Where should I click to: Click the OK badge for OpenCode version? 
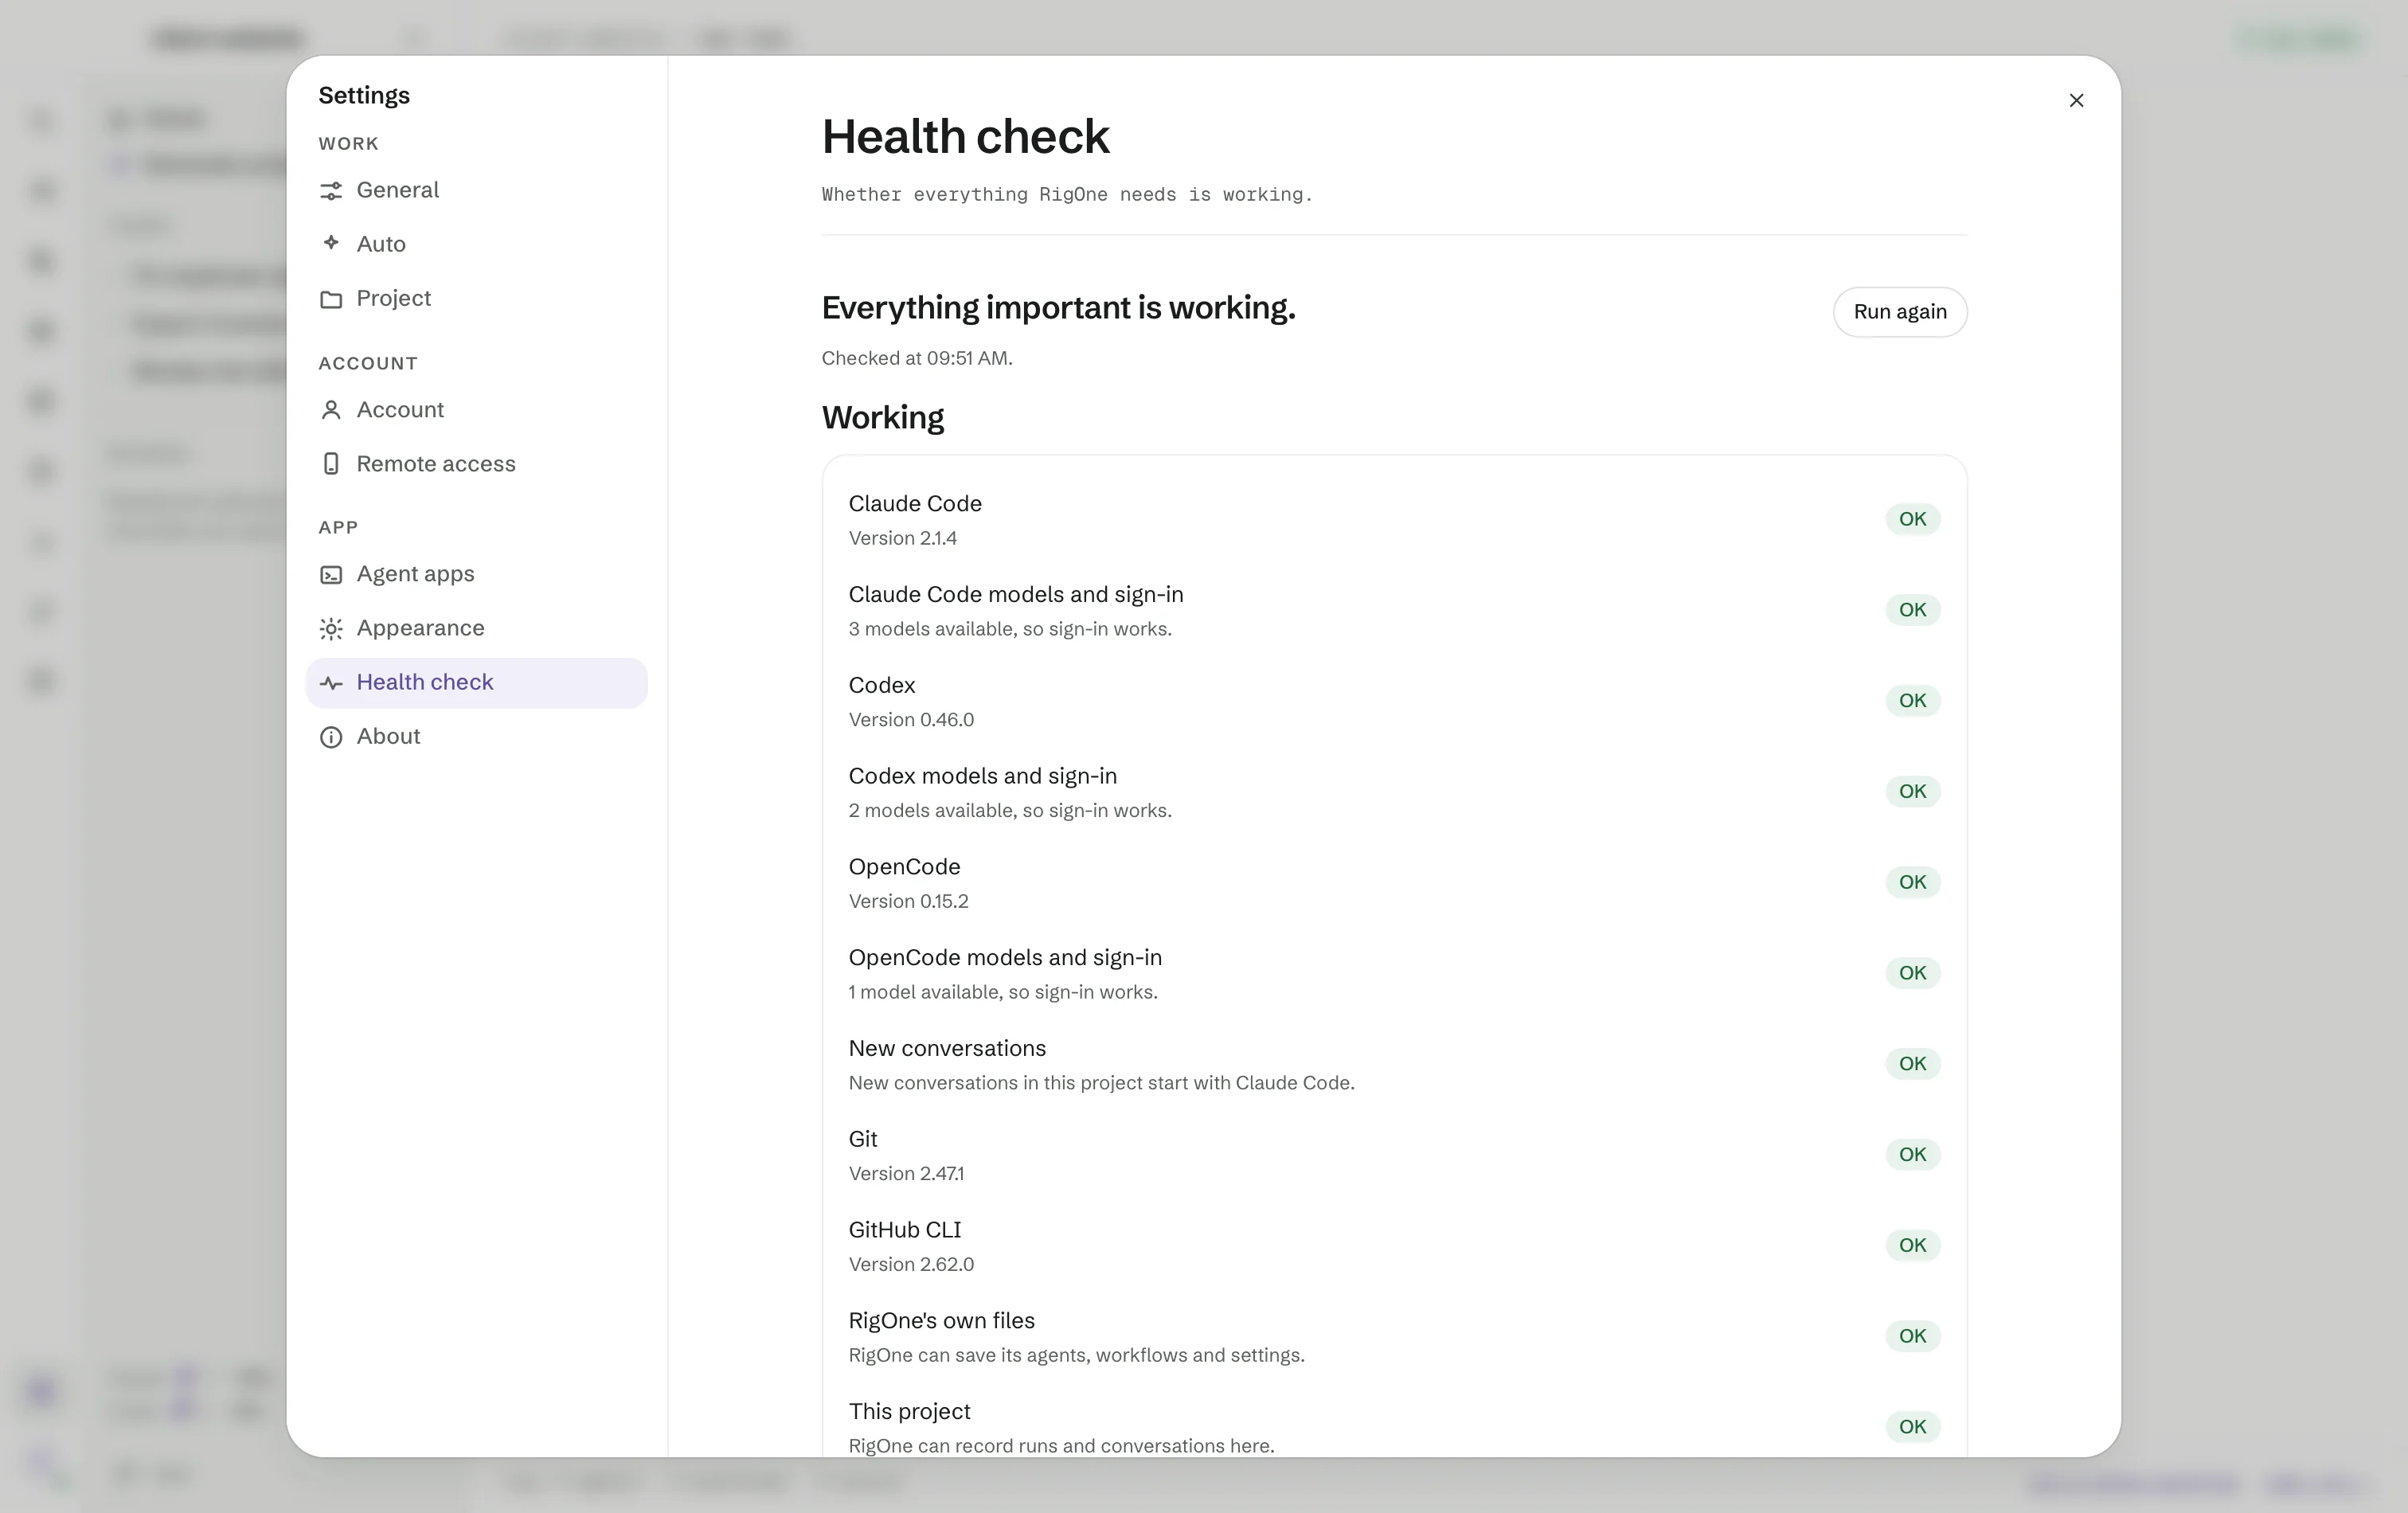(x=1912, y=882)
